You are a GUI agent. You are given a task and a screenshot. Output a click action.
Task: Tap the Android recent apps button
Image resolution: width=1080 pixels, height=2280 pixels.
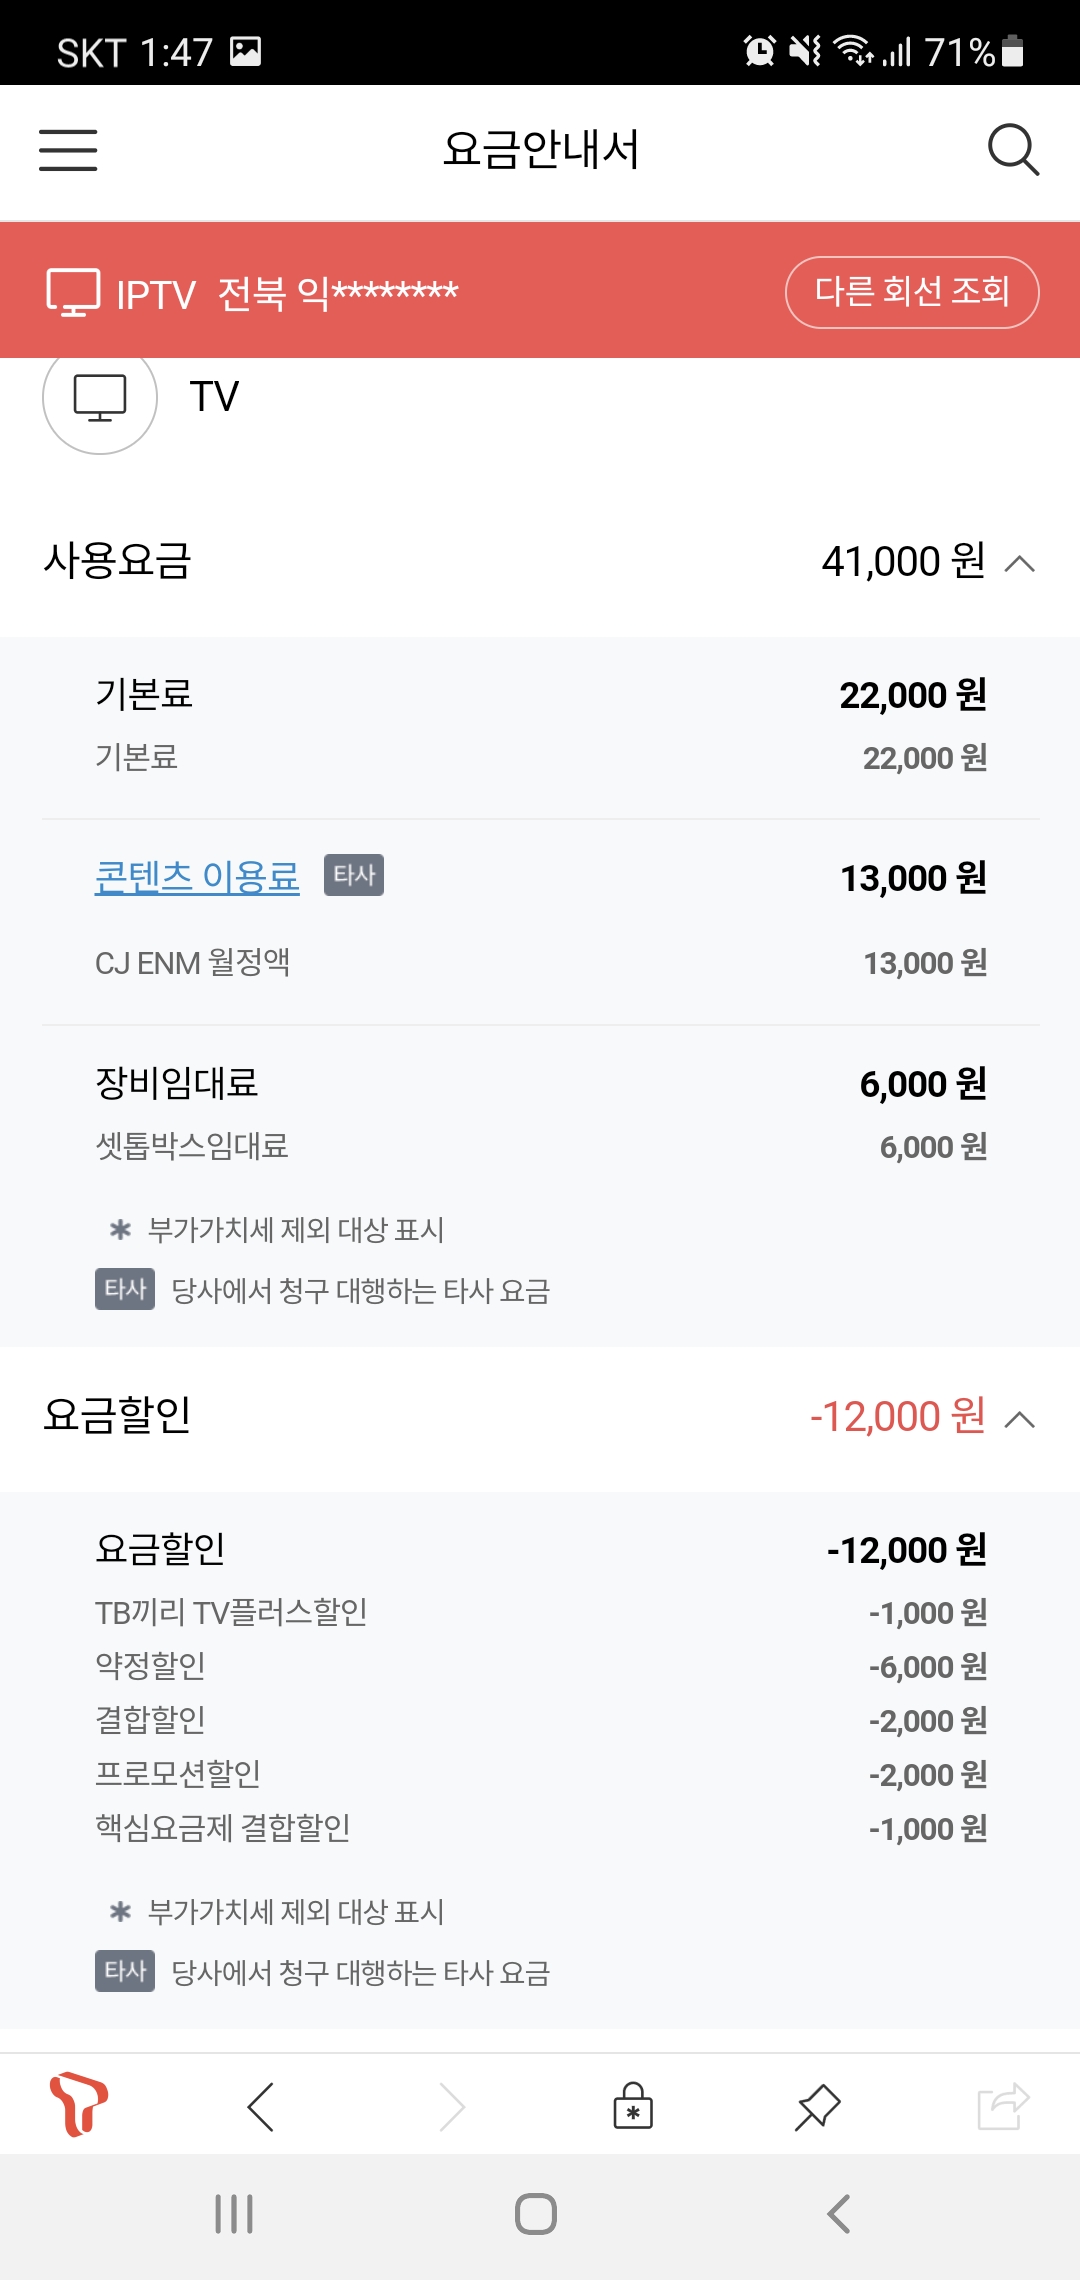click(234, 2214)
